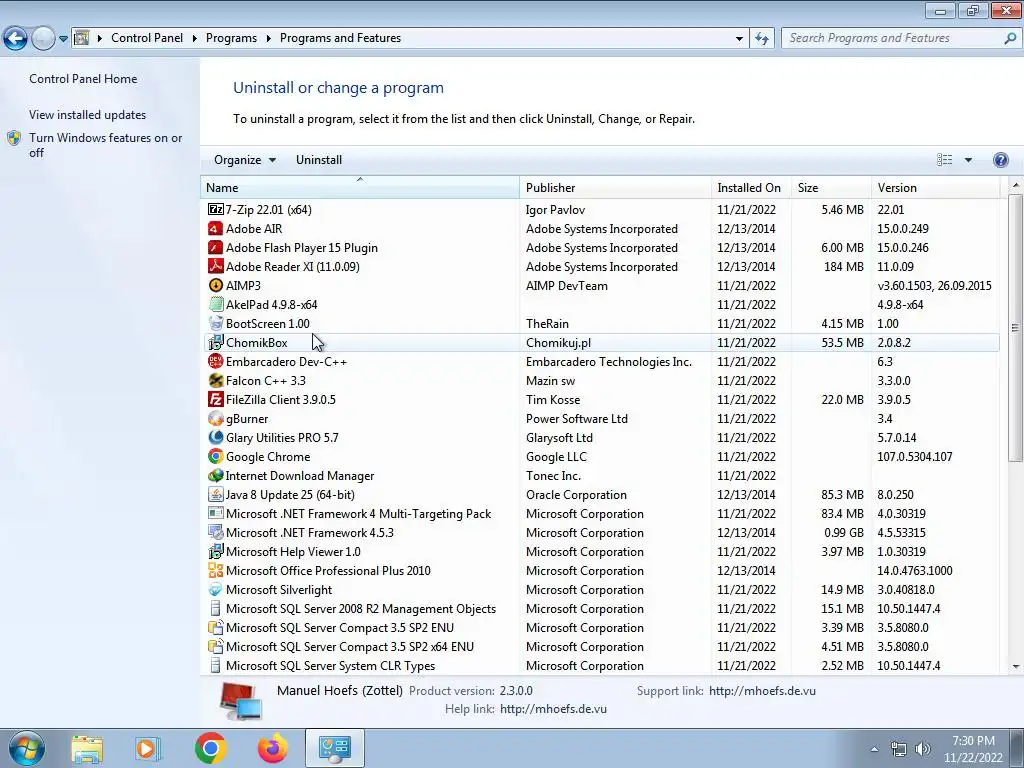
Task: Open the help question mark button
Action: click(x=1000, y=160)
